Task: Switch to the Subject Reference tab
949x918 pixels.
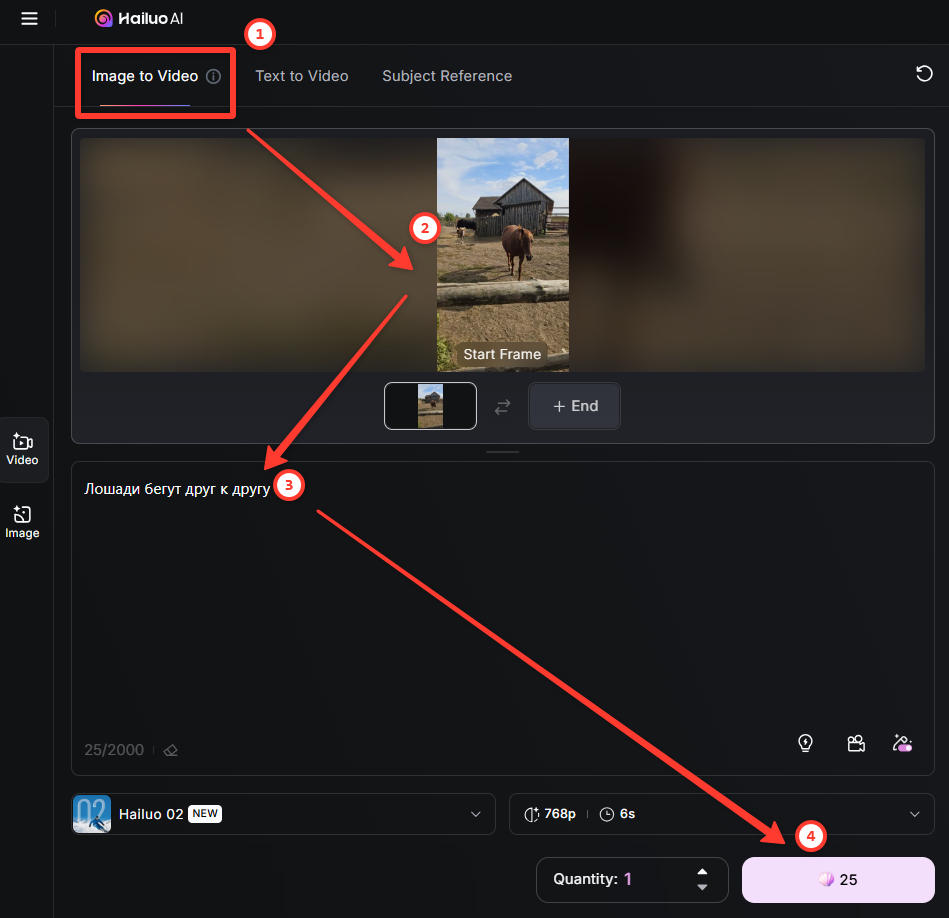Action: tap(447, 76)
